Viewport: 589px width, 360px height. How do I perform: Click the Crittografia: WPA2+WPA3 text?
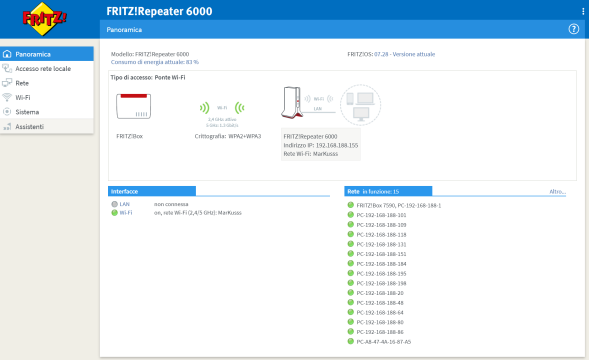[x=228, y=136]
